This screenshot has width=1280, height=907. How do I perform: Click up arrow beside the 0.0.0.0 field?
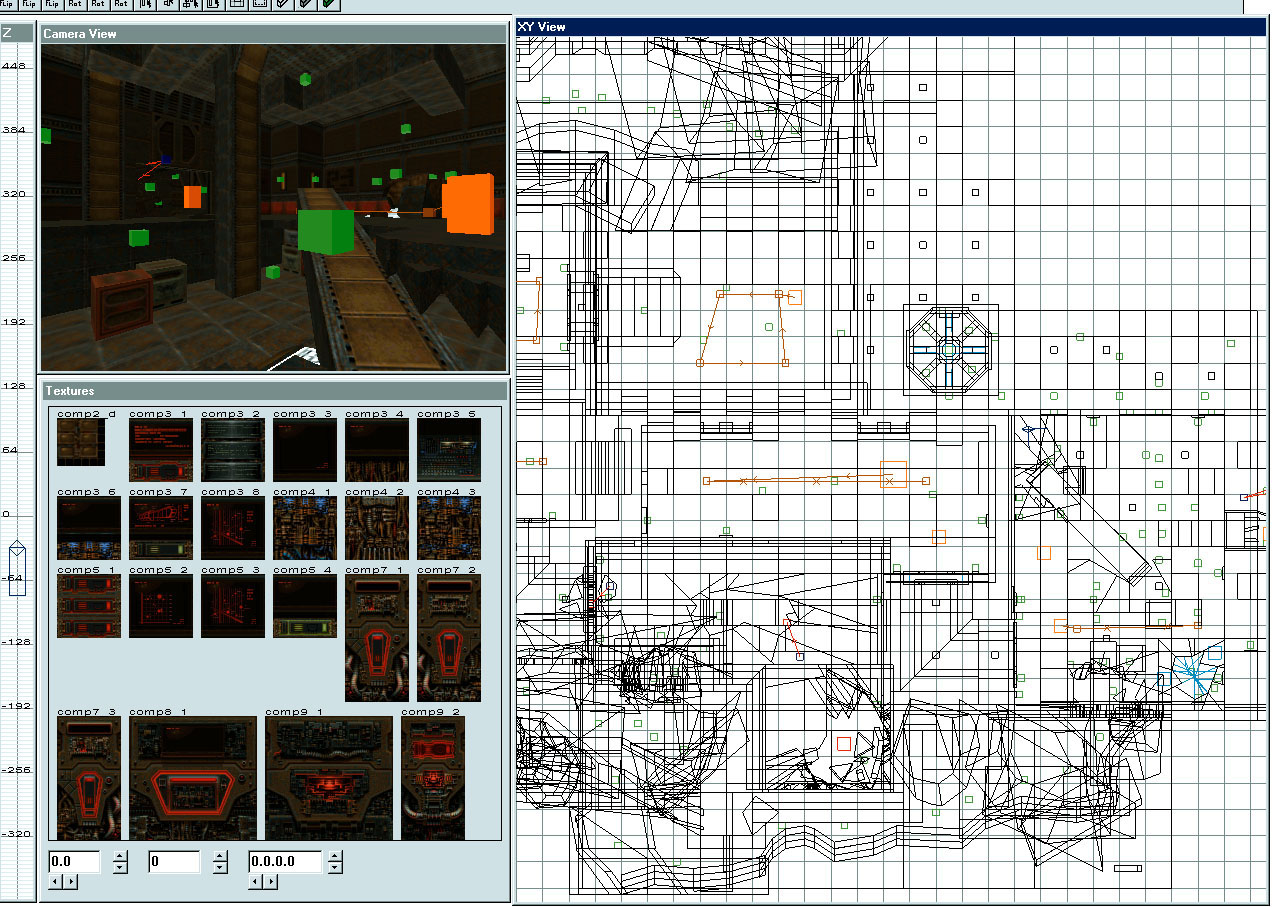335,856
